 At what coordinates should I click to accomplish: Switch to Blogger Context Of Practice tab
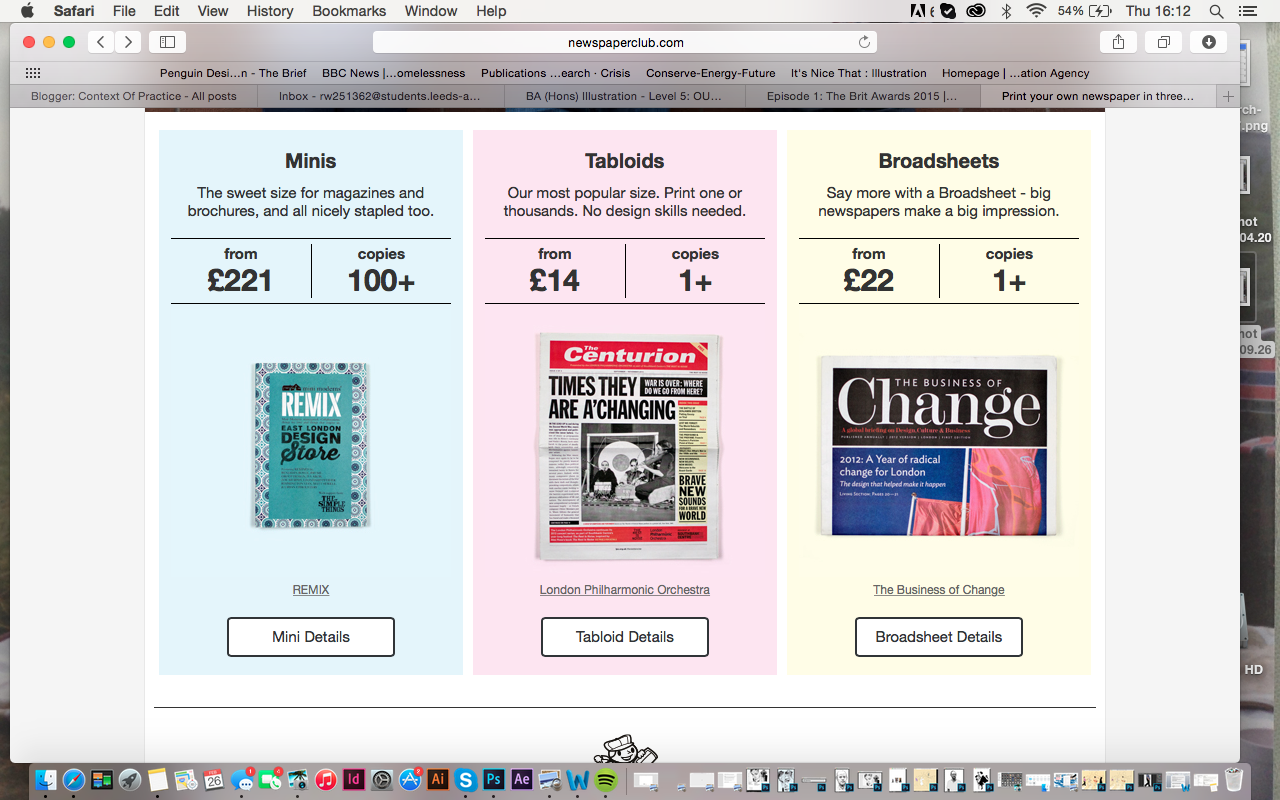[x=134, y=96]
